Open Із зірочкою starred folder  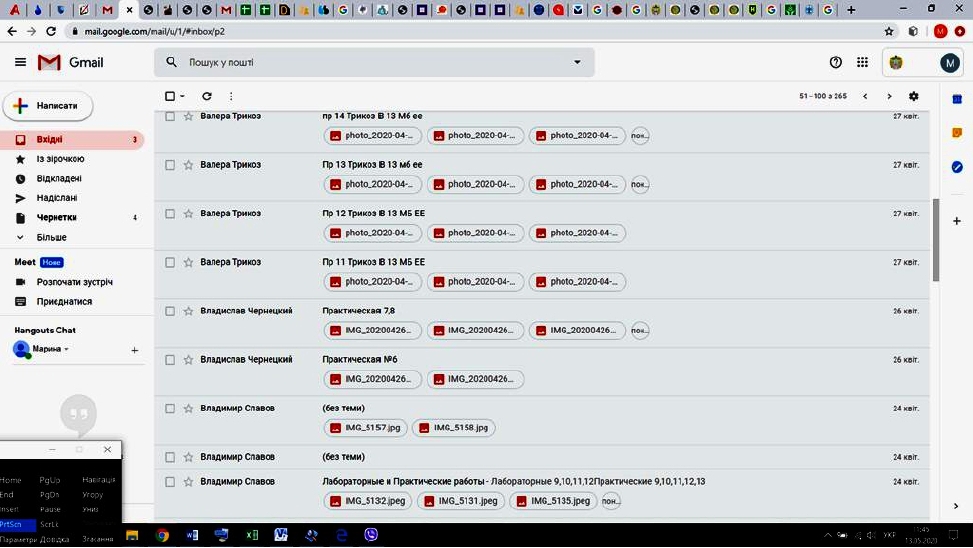(x=60, y=159)
